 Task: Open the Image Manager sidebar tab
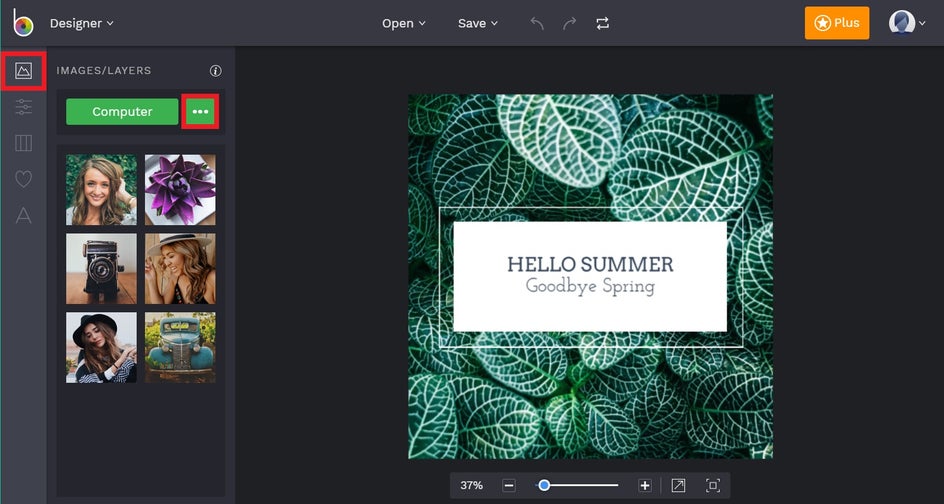point(23,71)
